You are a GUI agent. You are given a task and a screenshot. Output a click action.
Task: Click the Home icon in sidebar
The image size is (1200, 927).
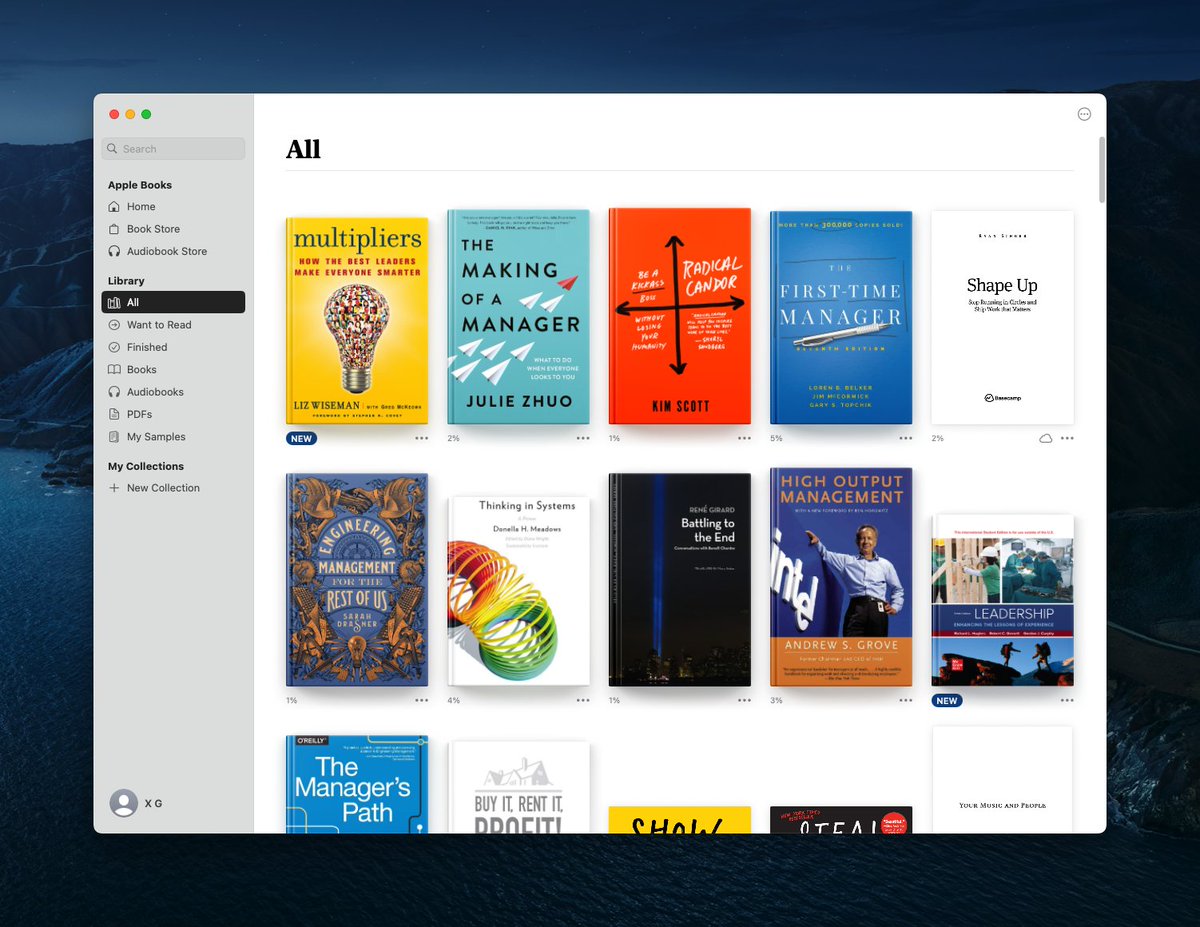point(114,207)
